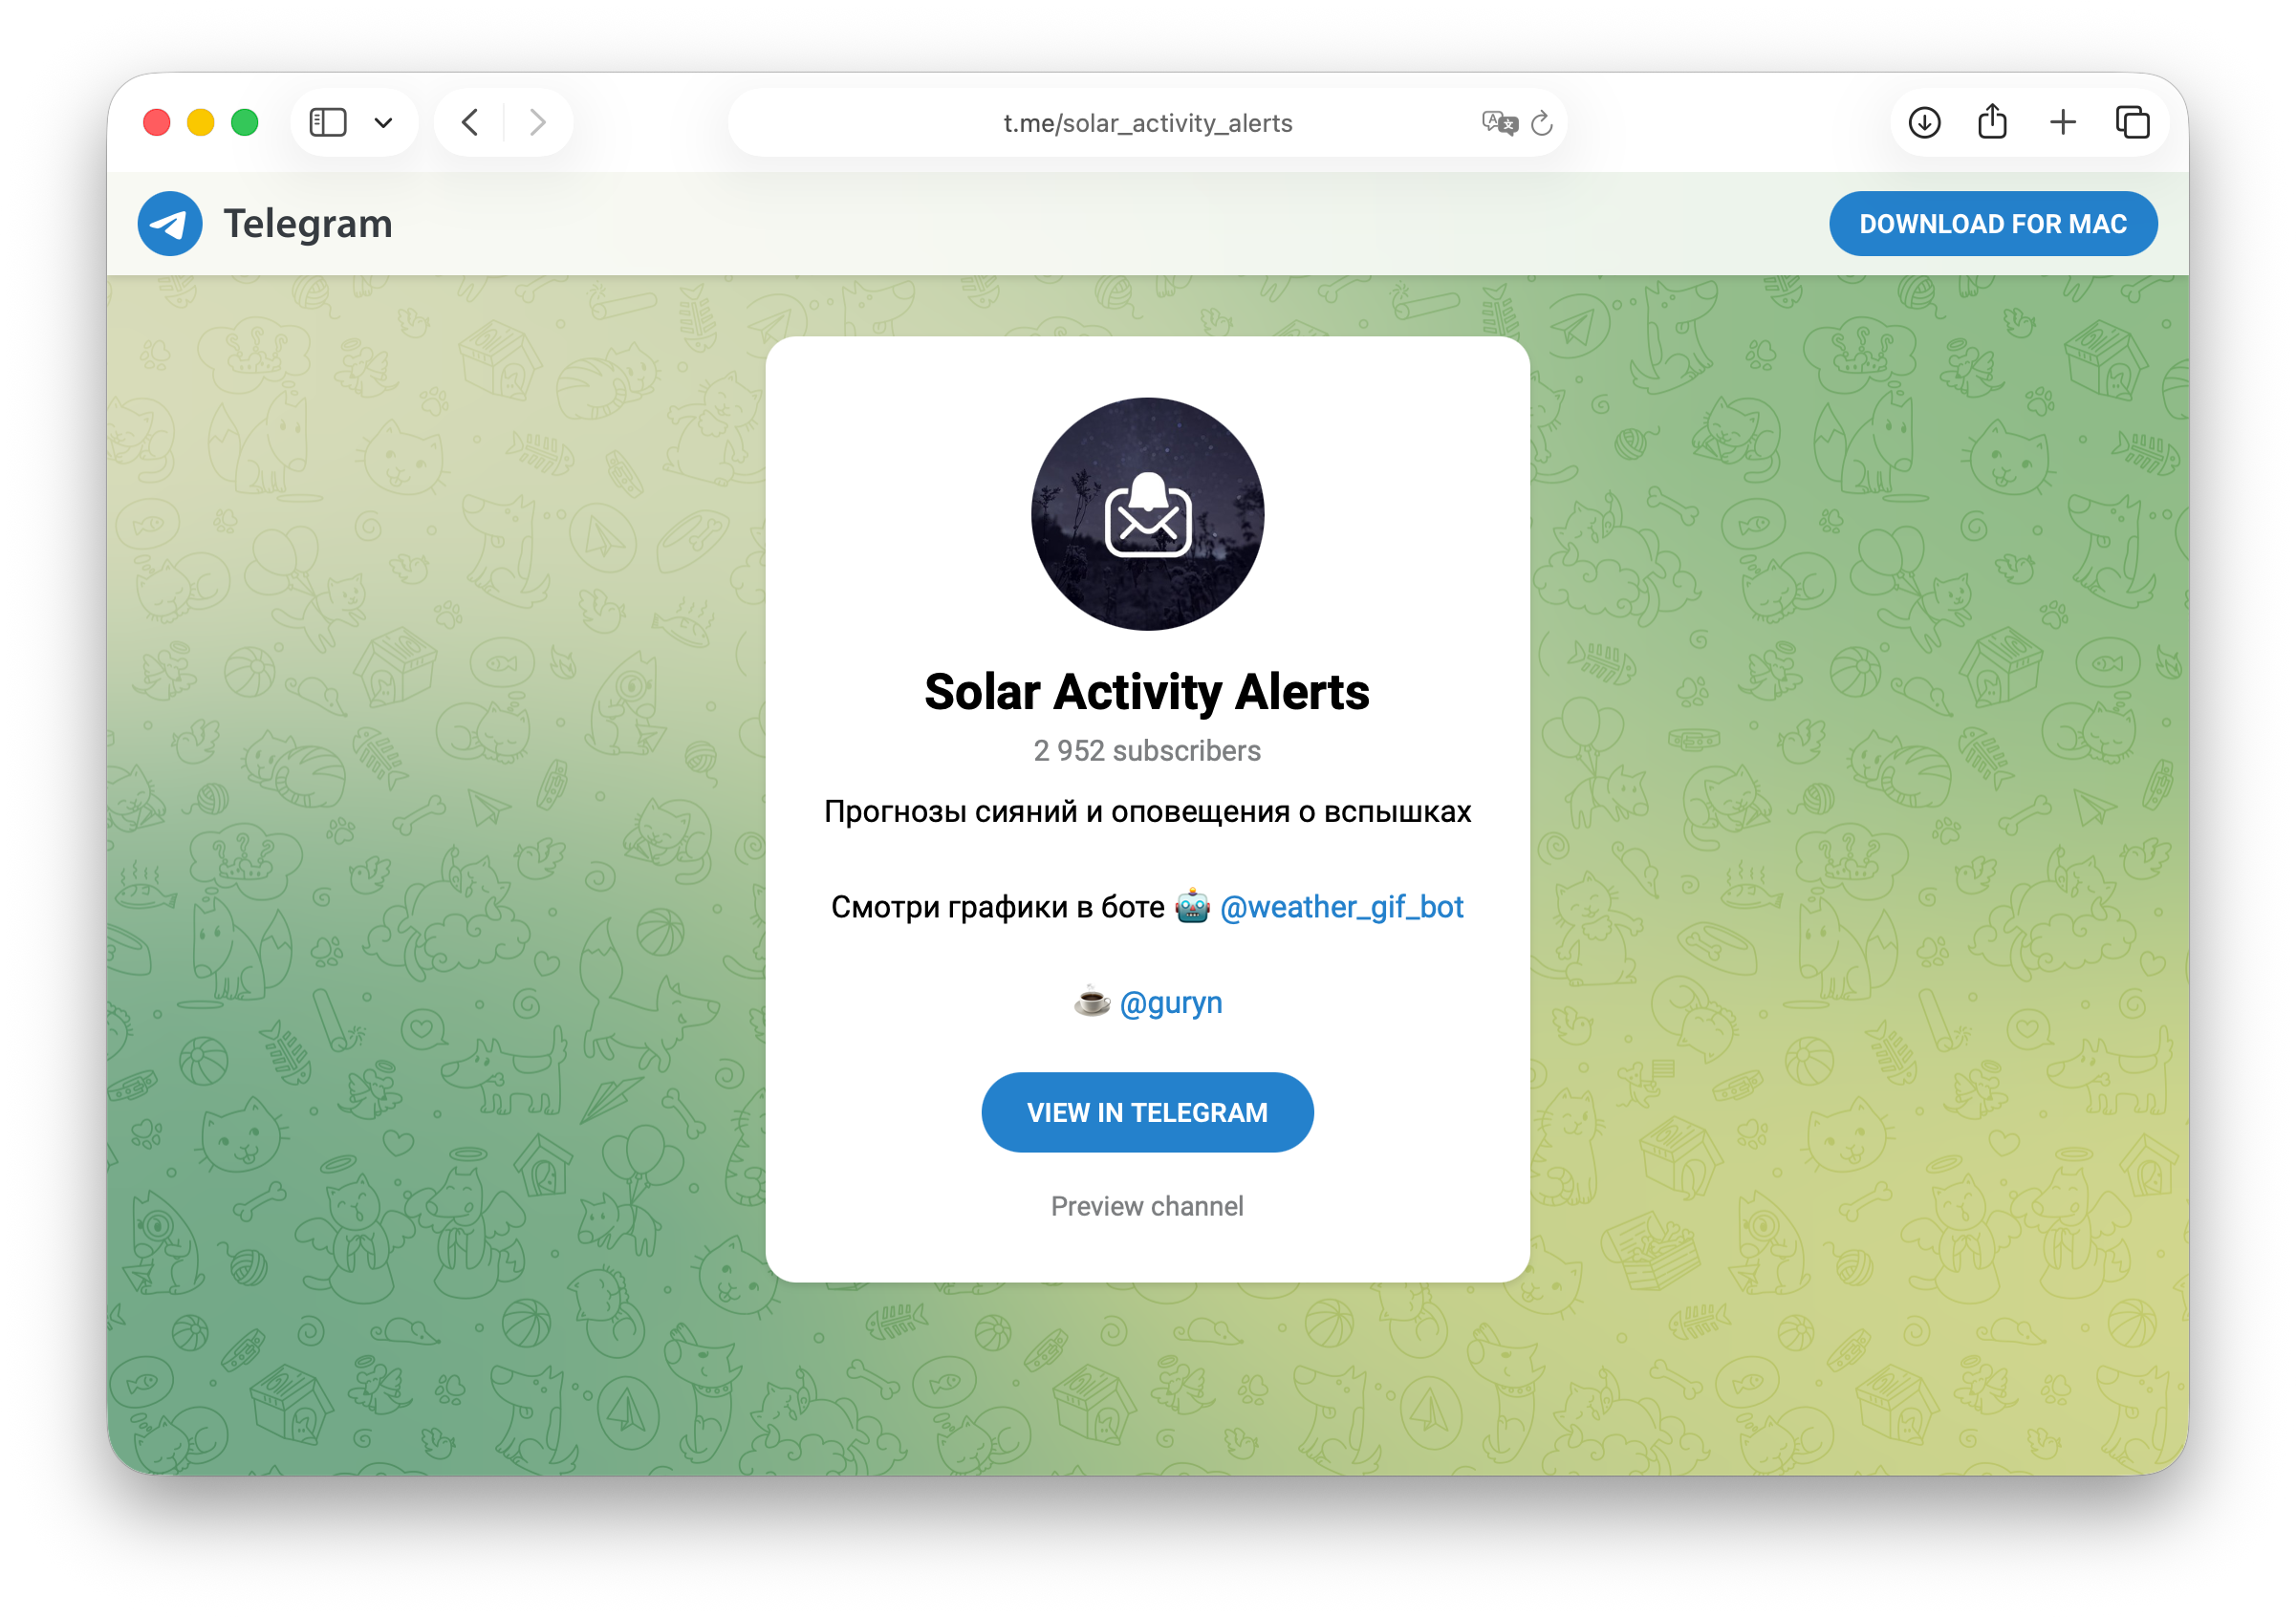Show the tab overview icon
This screenshot has width=2296, height=1617.
pyautogui.click(x=2132, y=123)
